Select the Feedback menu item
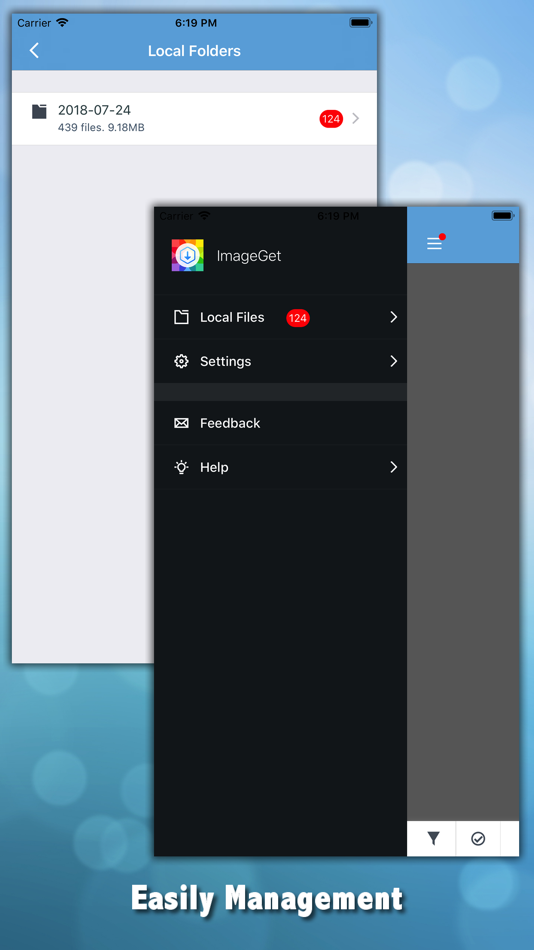This screenshot has width=534, height=950. (281, 423)
